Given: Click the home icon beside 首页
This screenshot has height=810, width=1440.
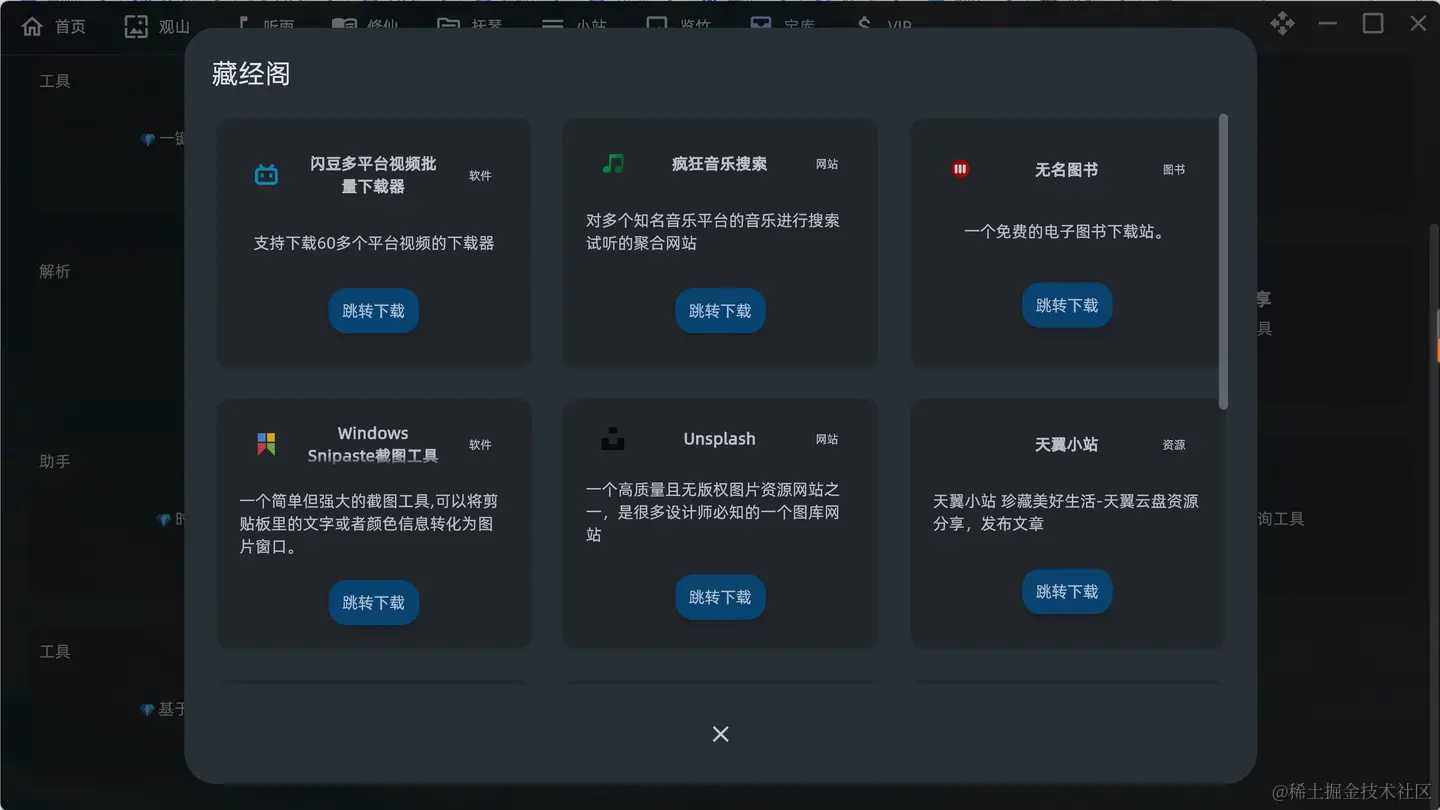Looking at the screenshot, I should tap(32, 26).
